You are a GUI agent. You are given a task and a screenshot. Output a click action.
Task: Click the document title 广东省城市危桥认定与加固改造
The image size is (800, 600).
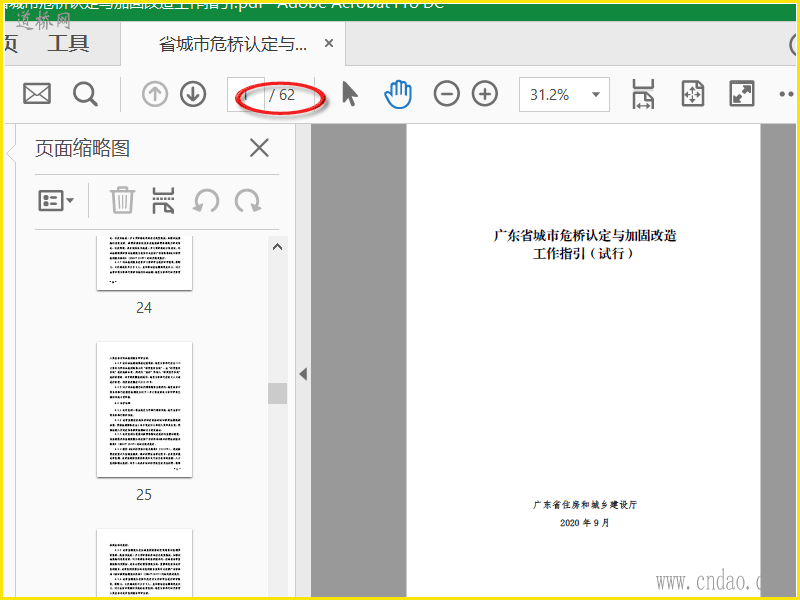(585, 235)
